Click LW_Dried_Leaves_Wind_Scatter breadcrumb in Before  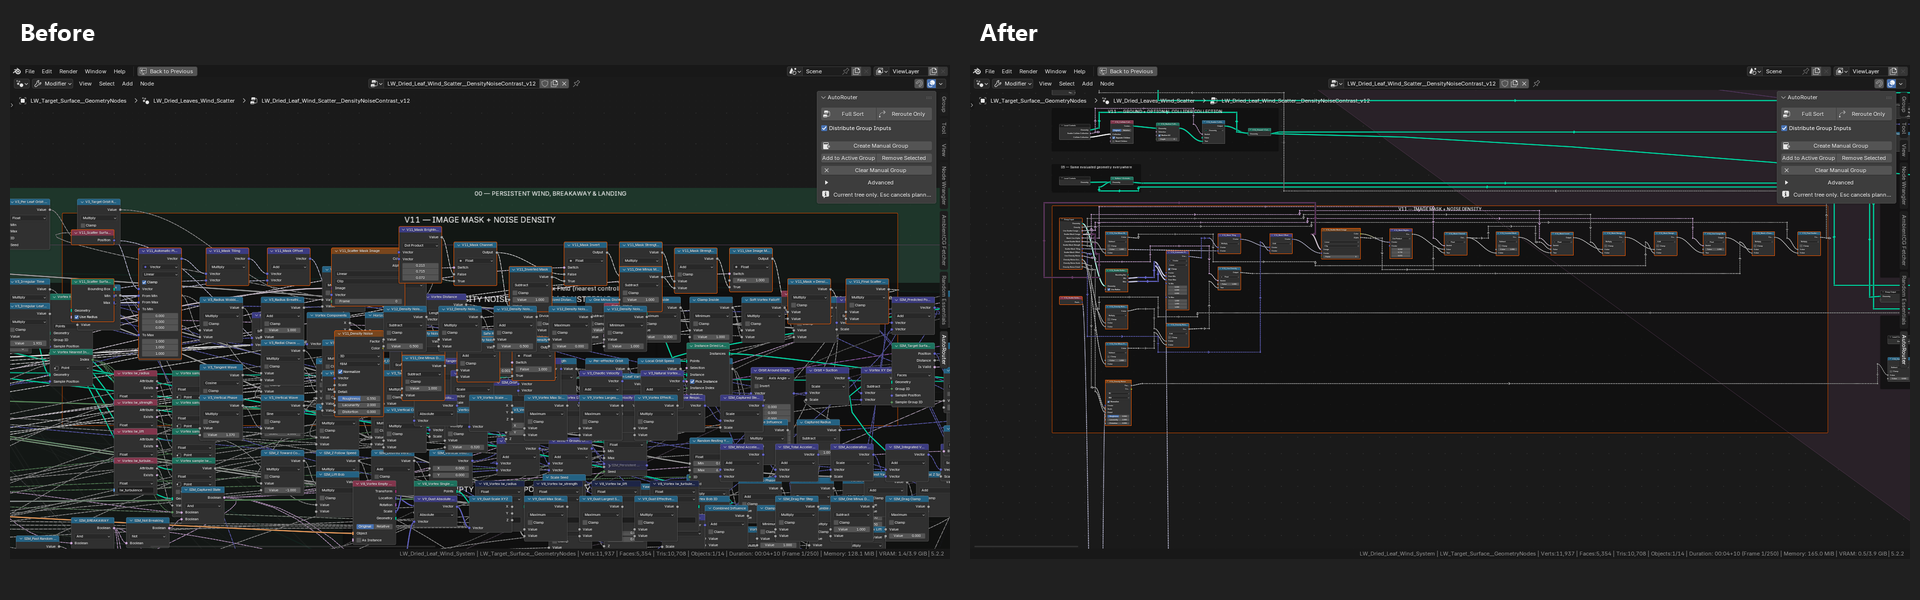(194, 101)
